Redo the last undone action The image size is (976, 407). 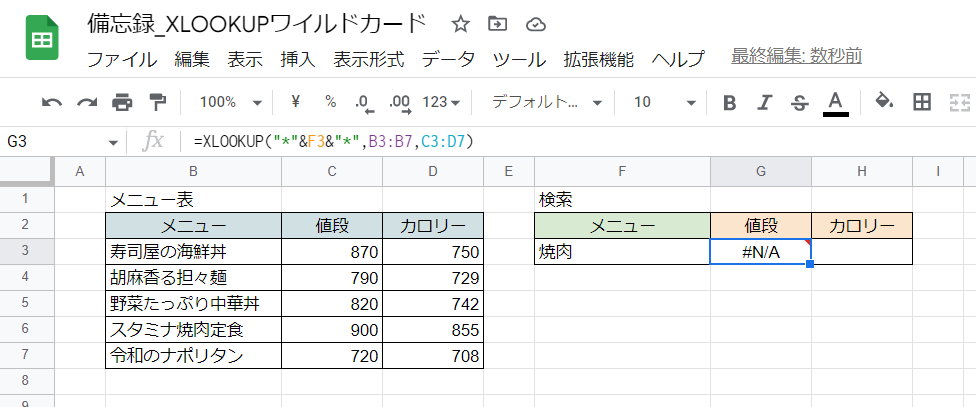(87, 101)
